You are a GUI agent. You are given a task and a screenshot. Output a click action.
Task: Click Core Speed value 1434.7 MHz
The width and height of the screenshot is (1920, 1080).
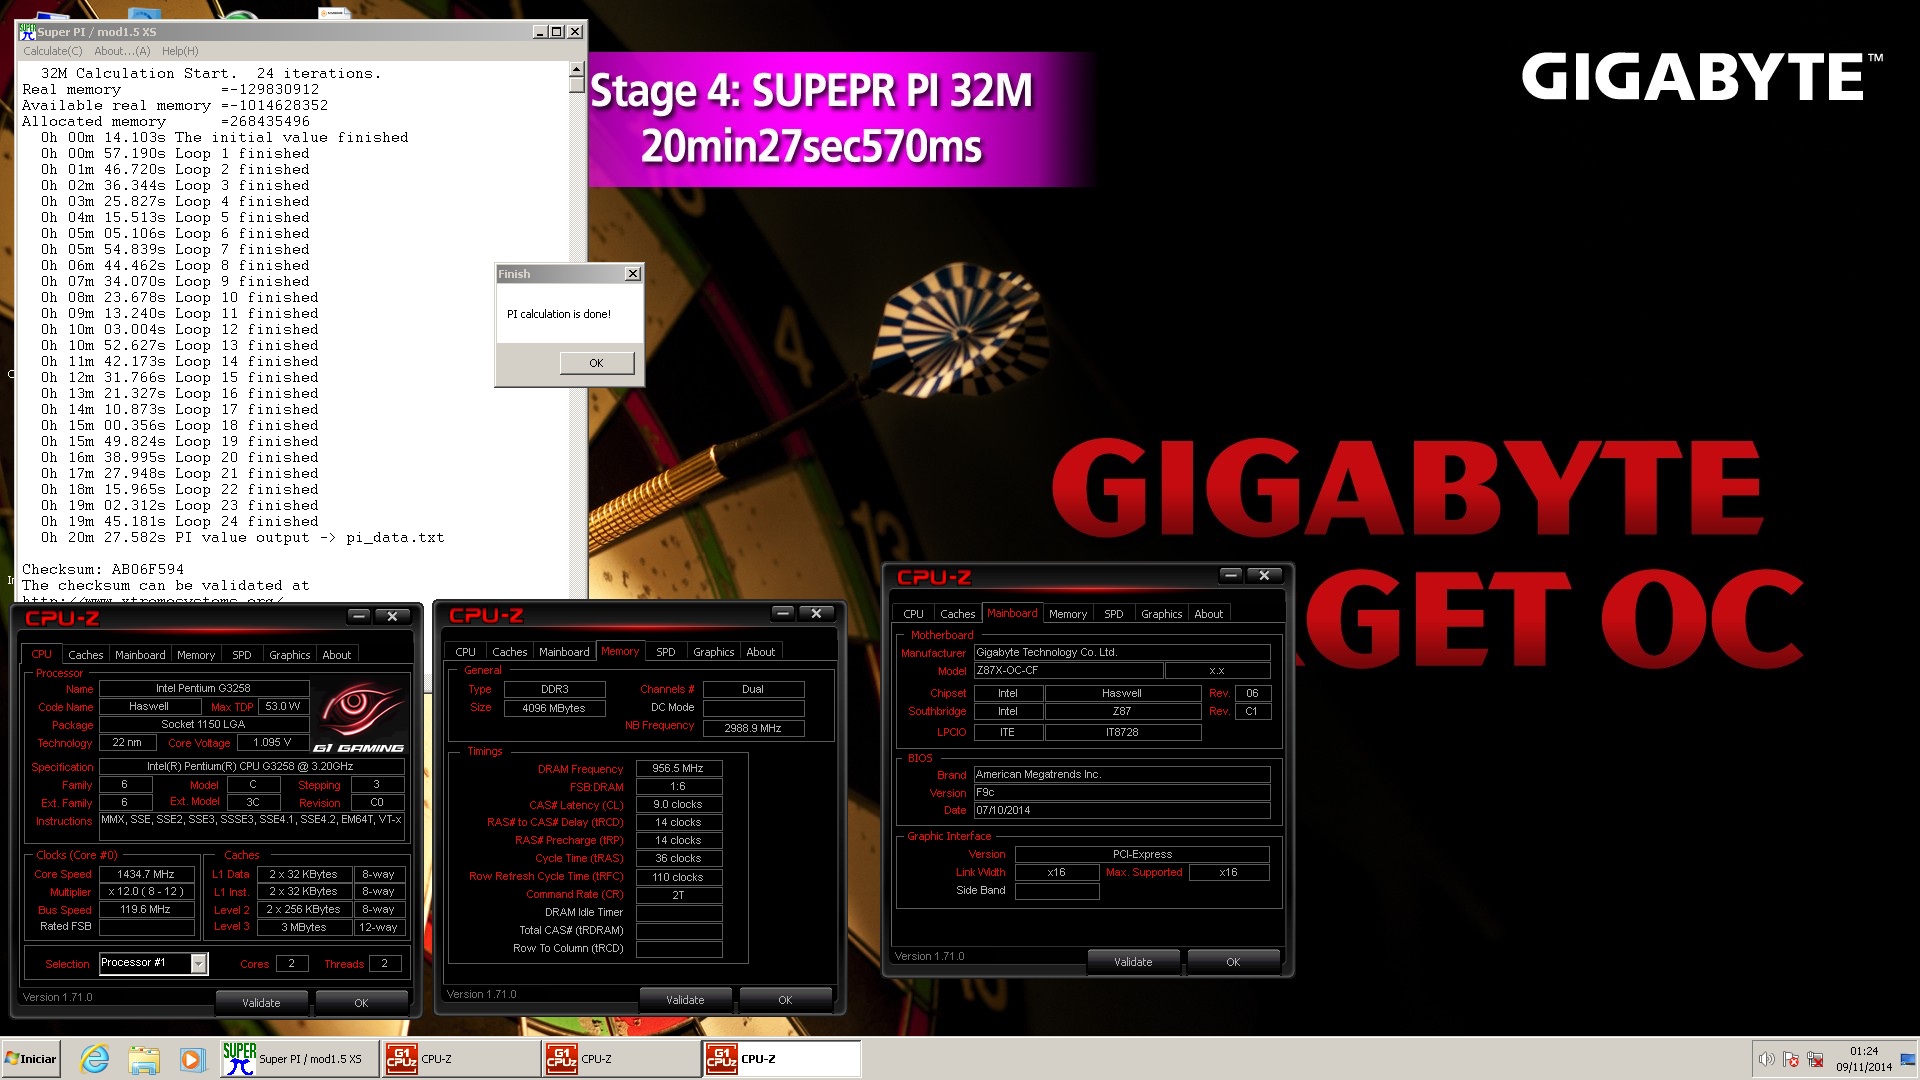coord(146,874)
